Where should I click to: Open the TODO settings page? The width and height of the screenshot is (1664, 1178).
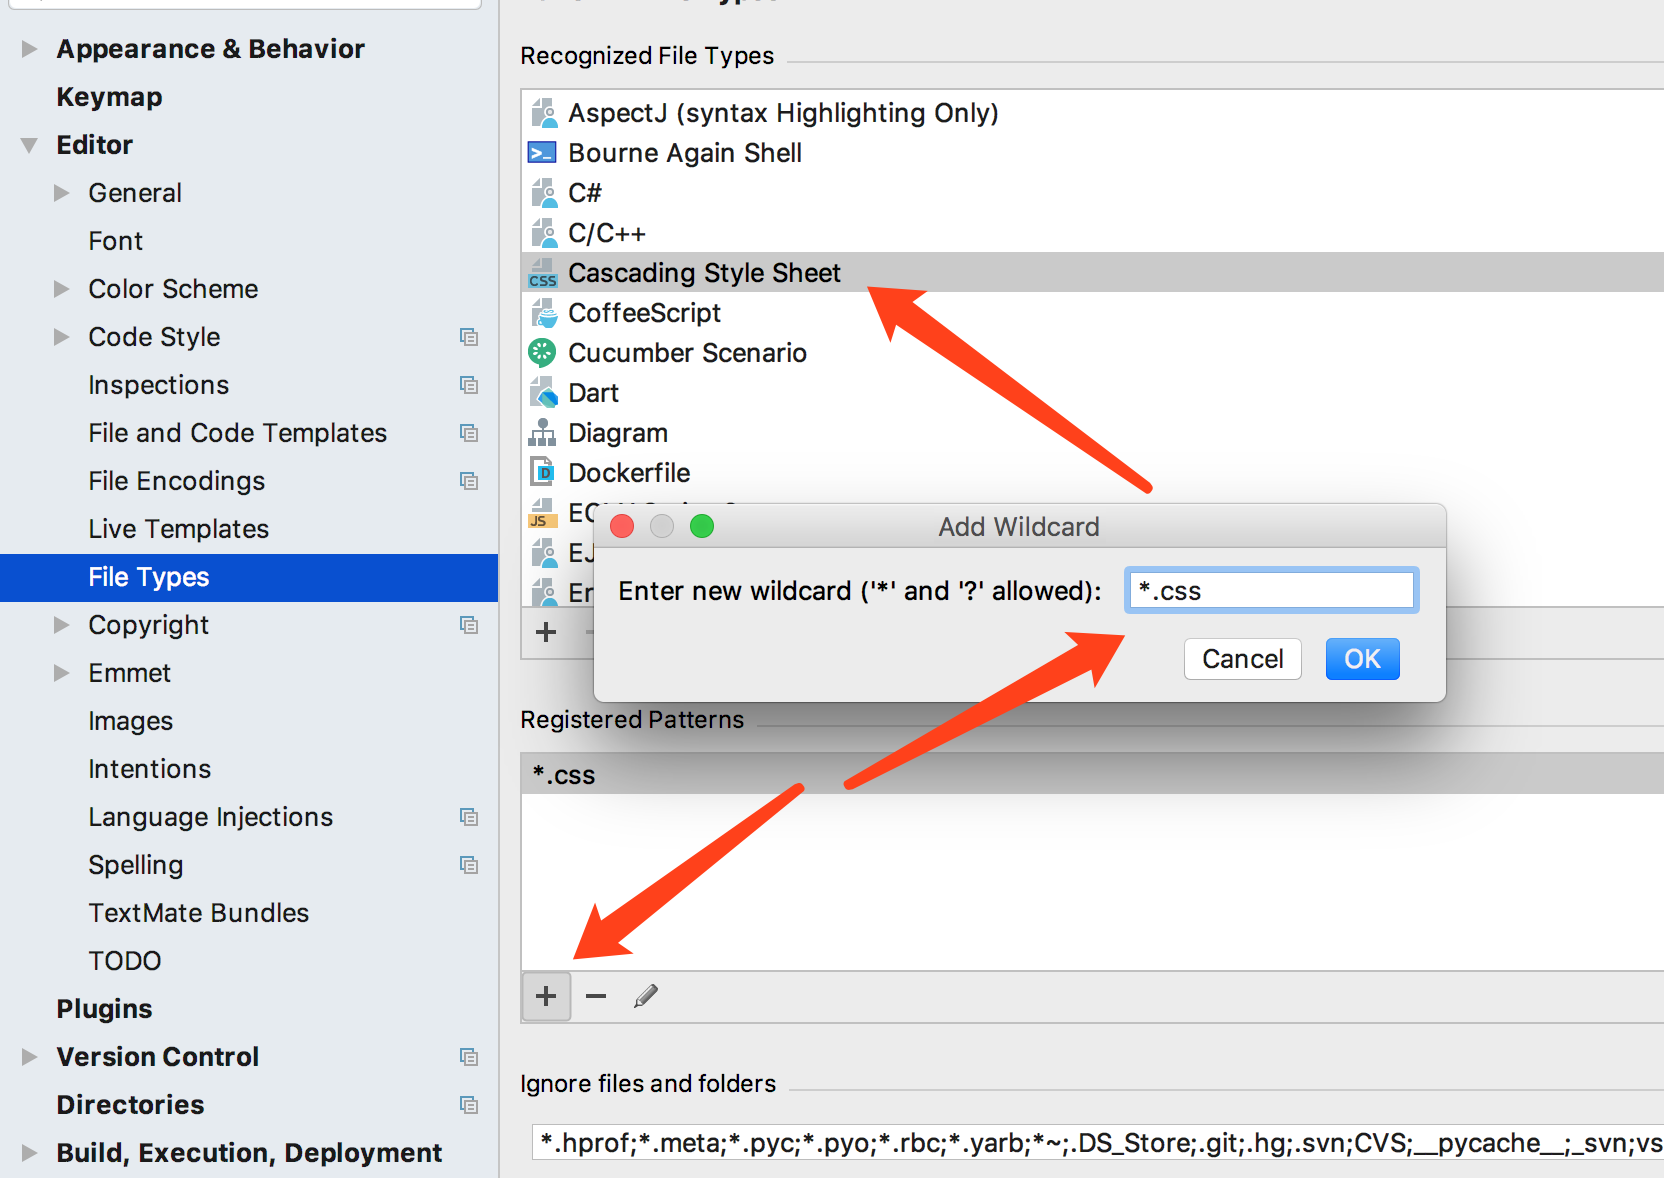click(x=124, y=961)
